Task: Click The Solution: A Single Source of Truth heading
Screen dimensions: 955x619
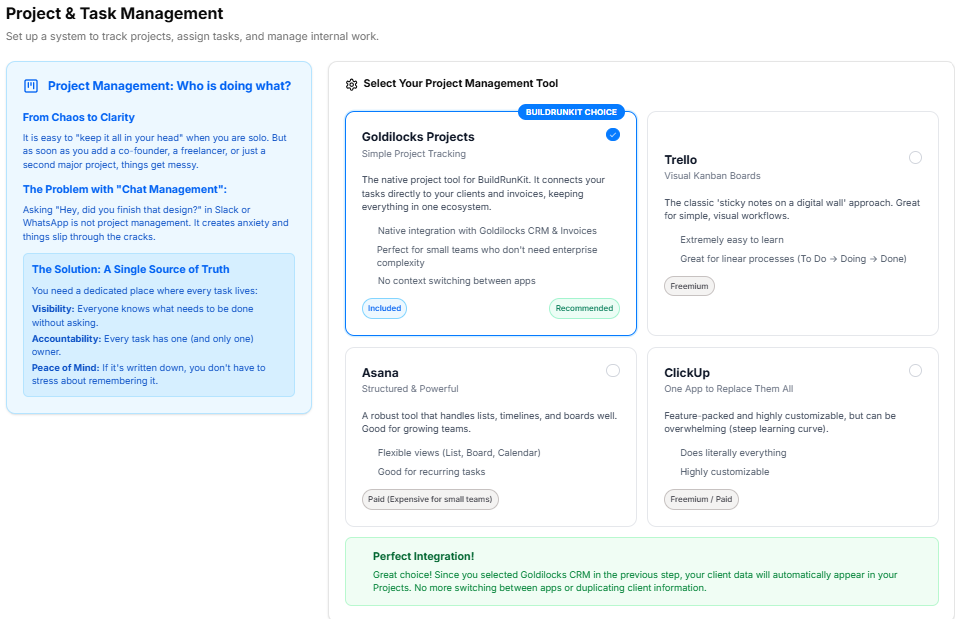Action: point(130,269)
